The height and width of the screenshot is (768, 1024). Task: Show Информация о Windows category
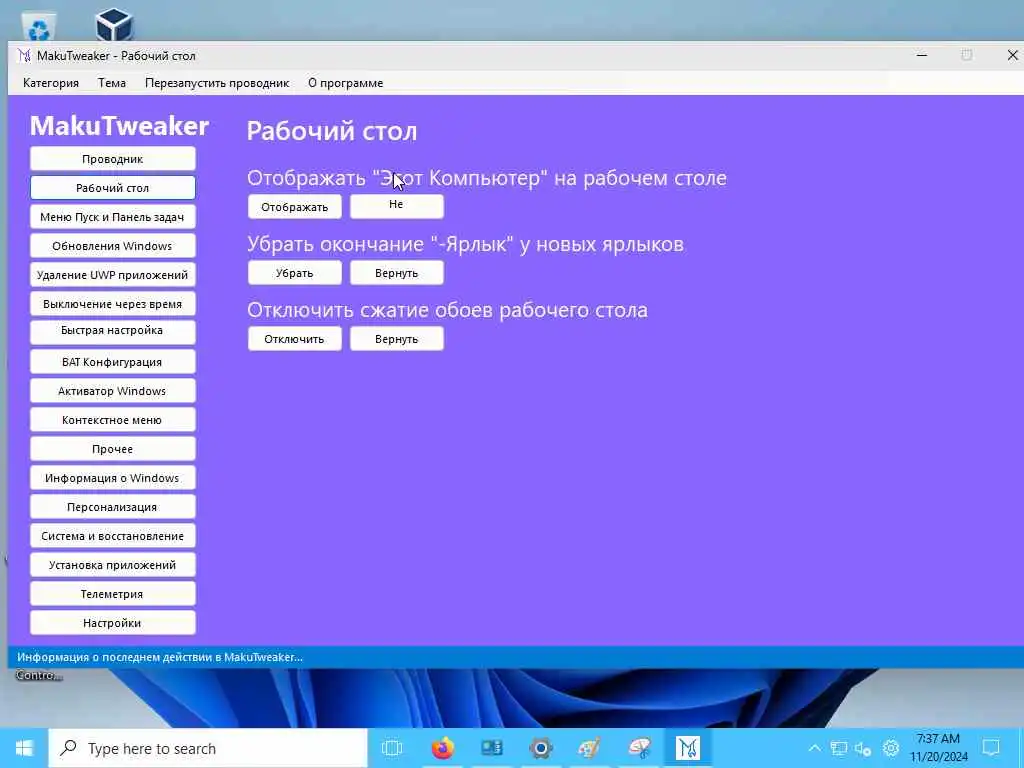112,478
